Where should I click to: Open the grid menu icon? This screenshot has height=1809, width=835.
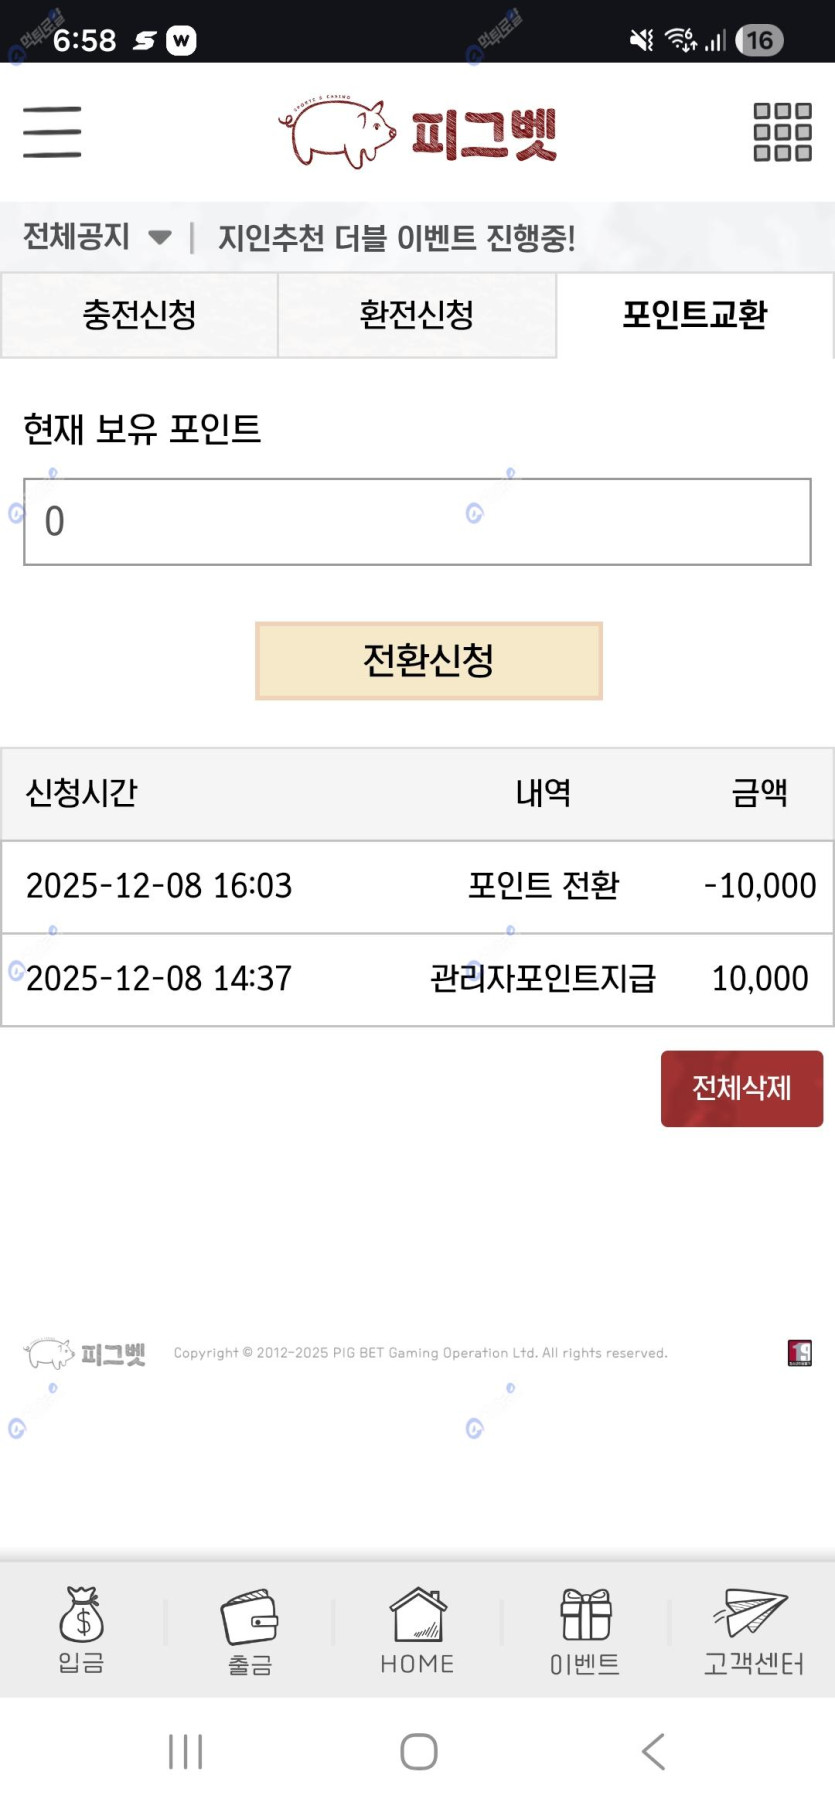coord(782,132)
